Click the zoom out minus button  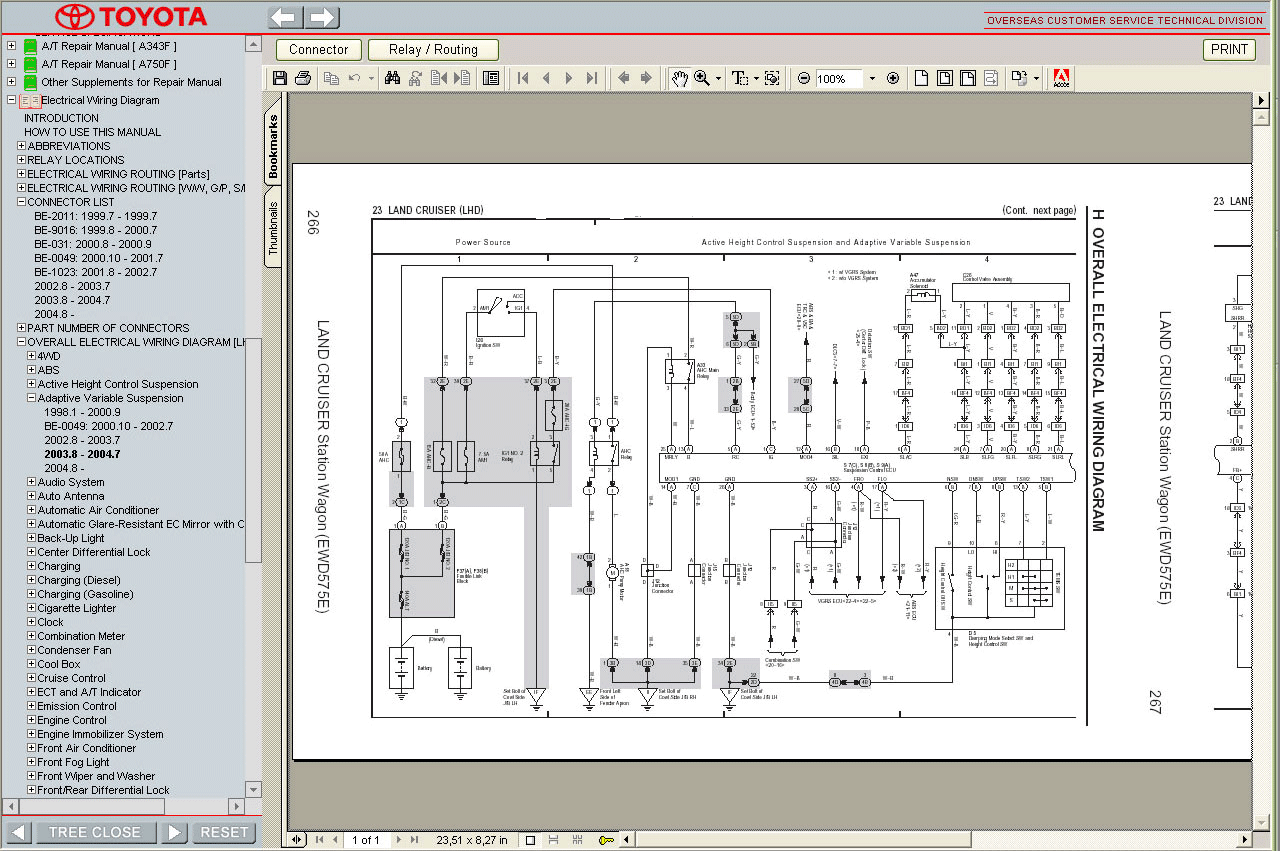(x=804, y=78)
